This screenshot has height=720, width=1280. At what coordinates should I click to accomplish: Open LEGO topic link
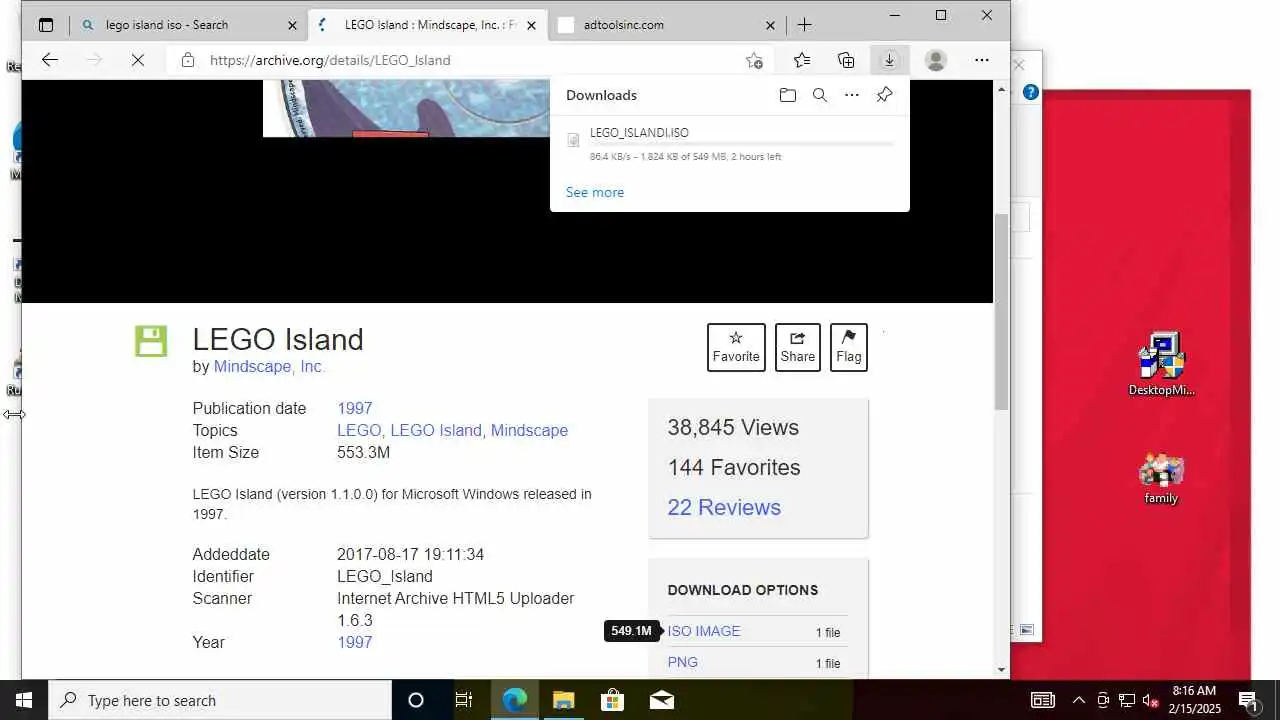(359, 431)
